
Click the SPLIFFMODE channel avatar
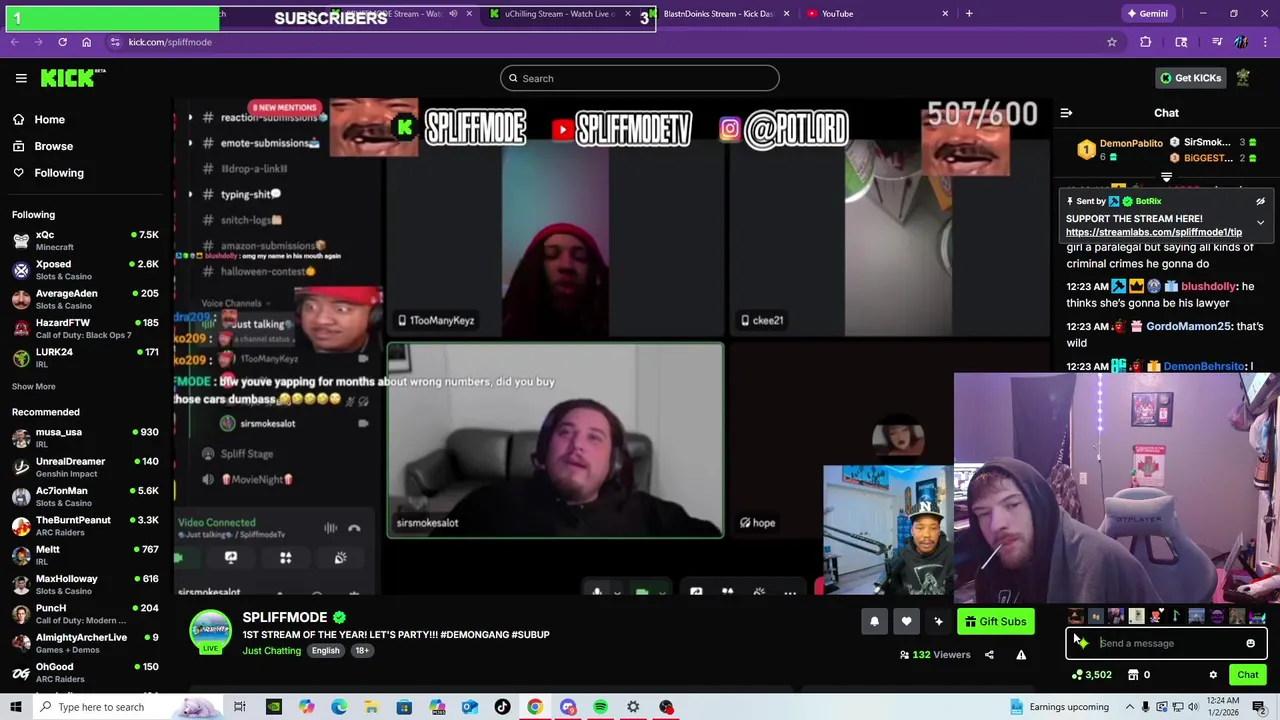pos(210,632)
